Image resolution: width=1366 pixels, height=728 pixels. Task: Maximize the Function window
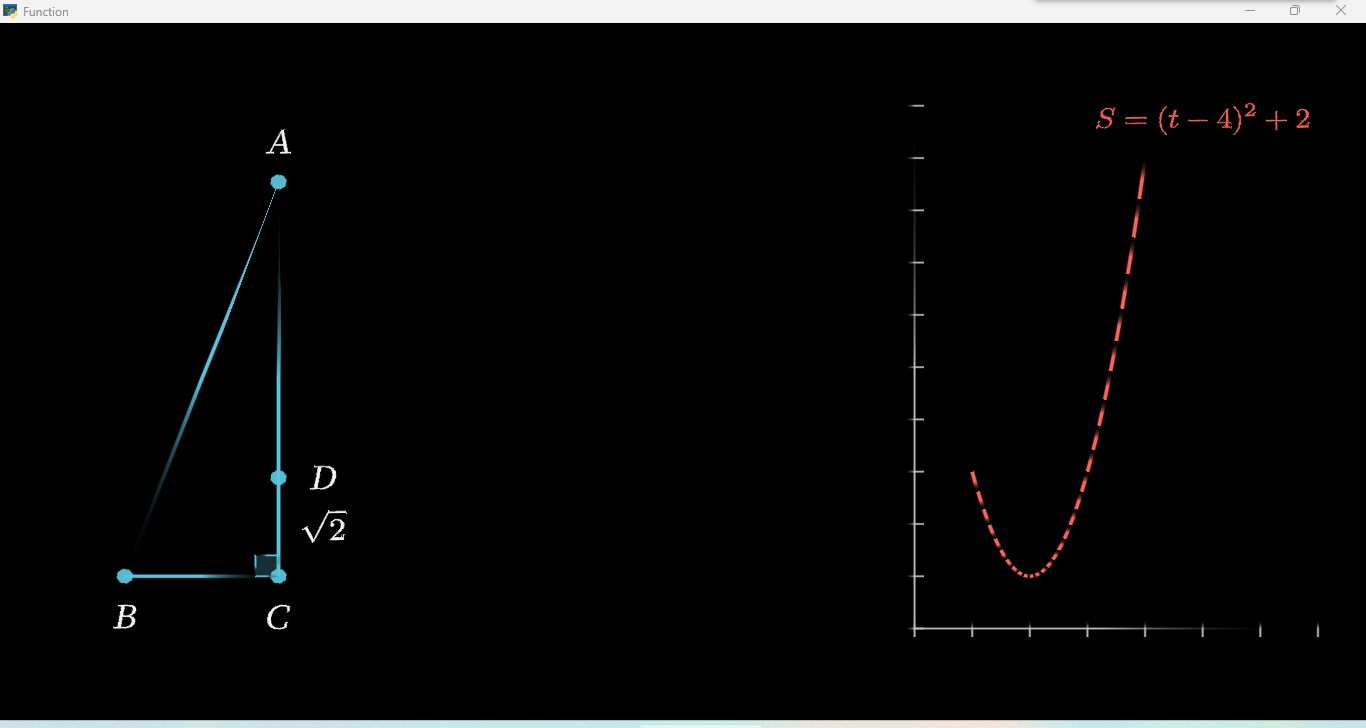tap(1294, 10)
